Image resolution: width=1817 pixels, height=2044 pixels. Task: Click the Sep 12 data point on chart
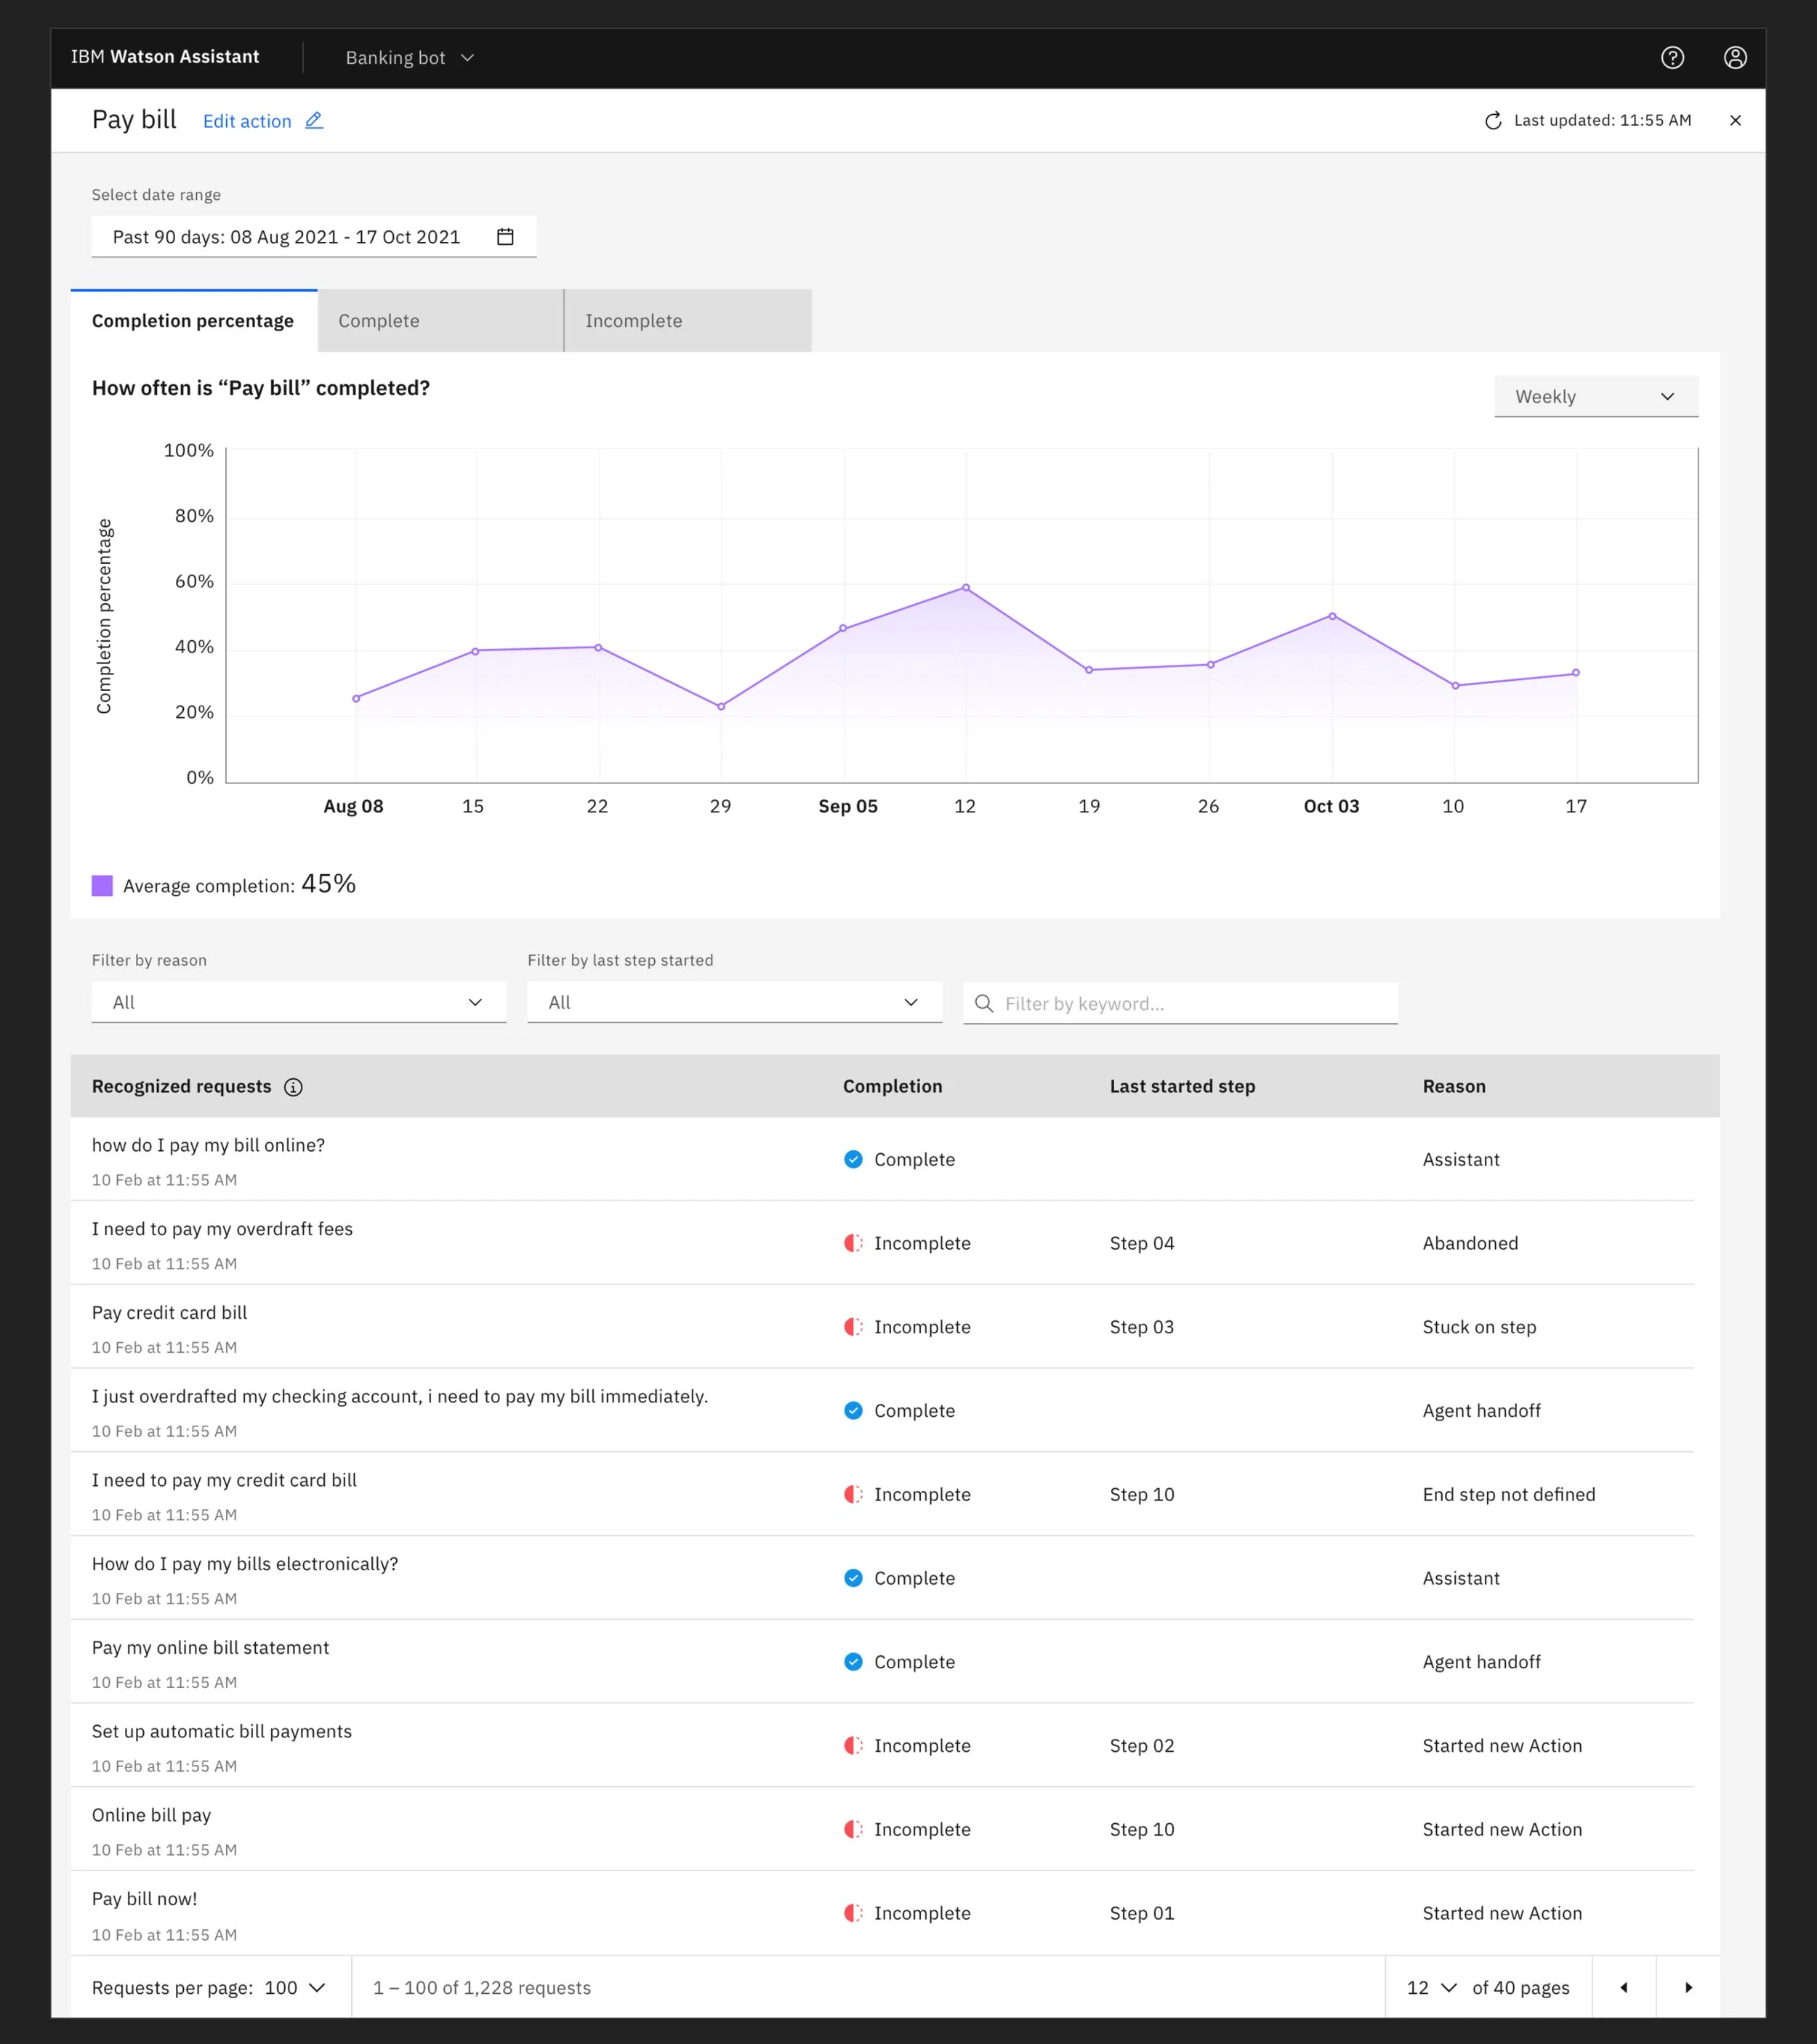tap(965, 588)
